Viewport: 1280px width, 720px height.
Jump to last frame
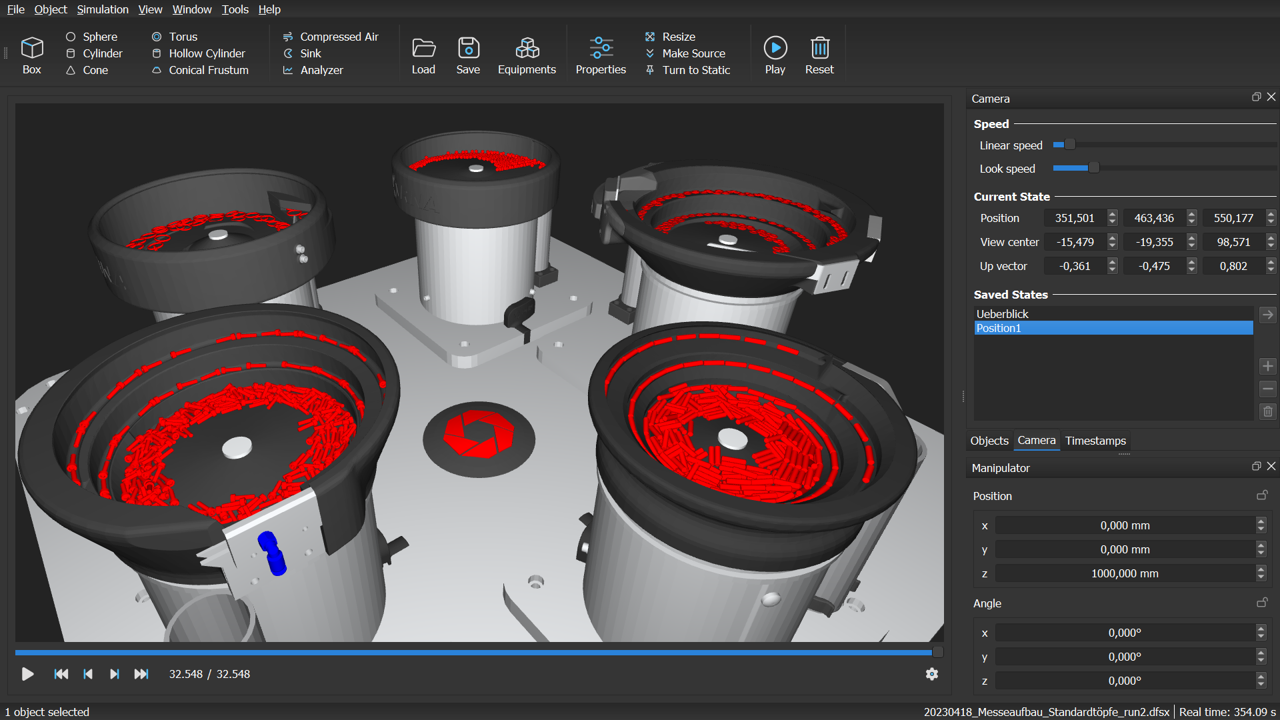tap(141, 674)
